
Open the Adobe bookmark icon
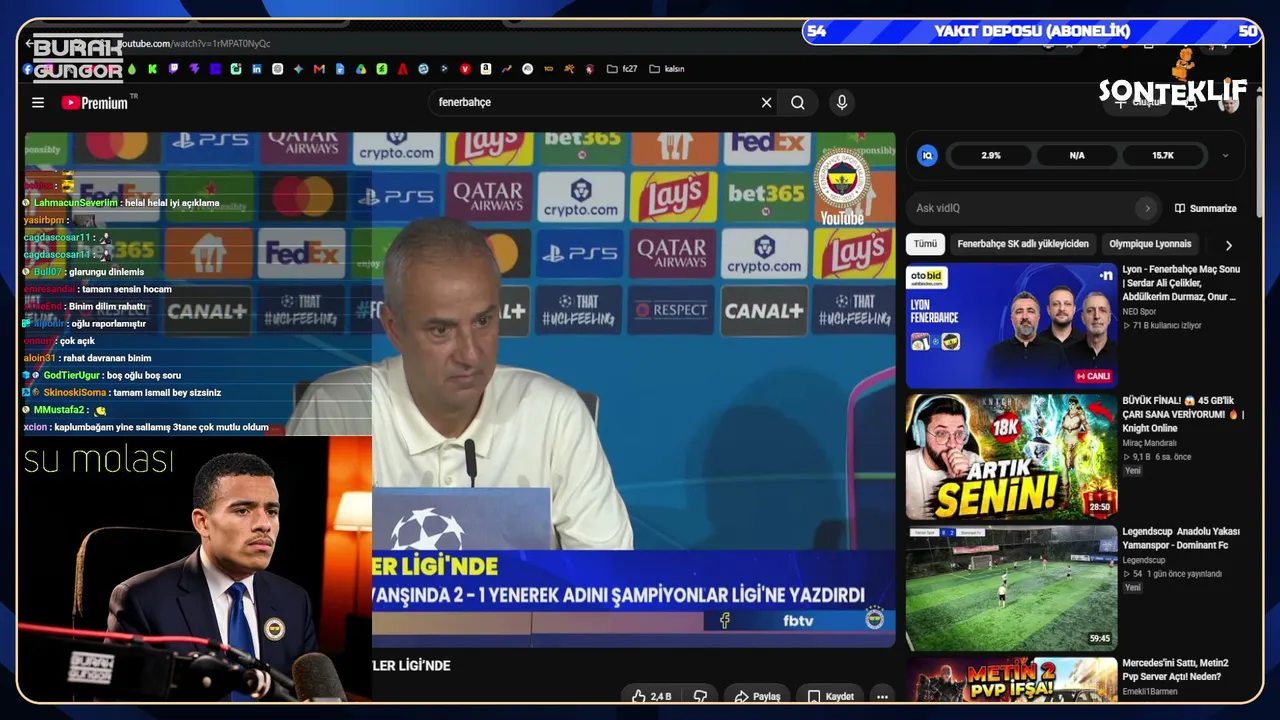tap(402, 69)
